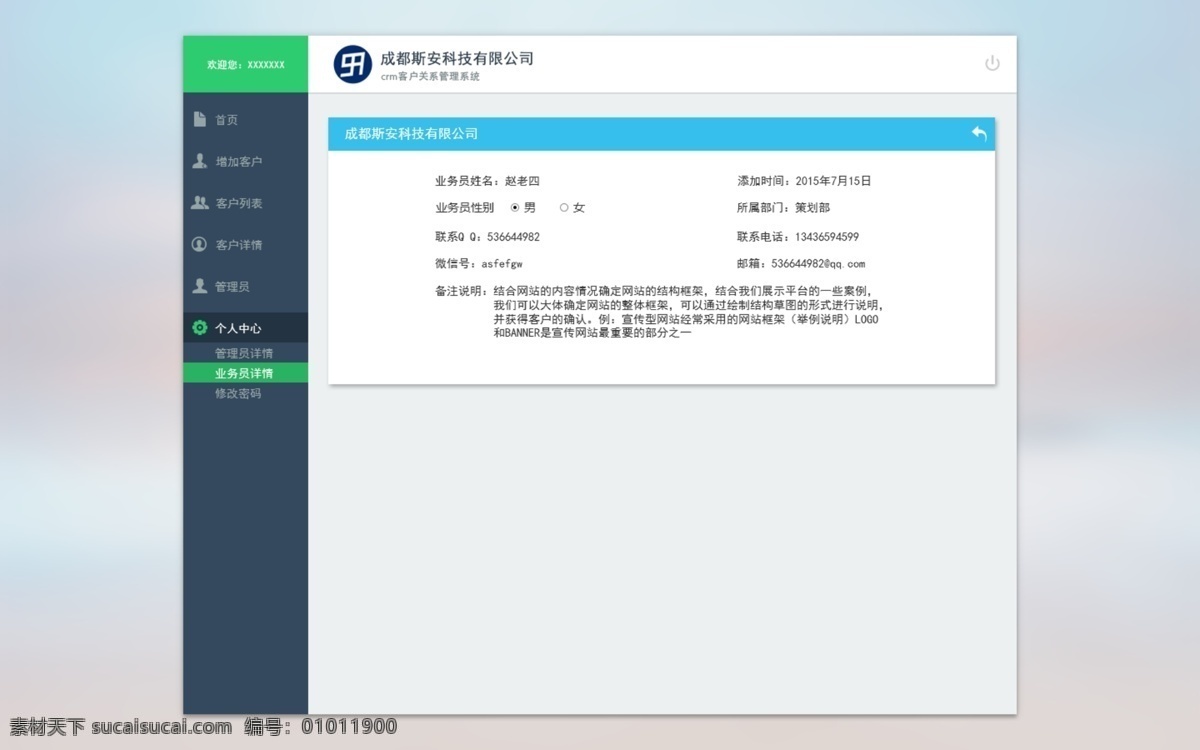
Task: Click the company logo emblem
Action: pyautogui.click(x=352, y=64)
